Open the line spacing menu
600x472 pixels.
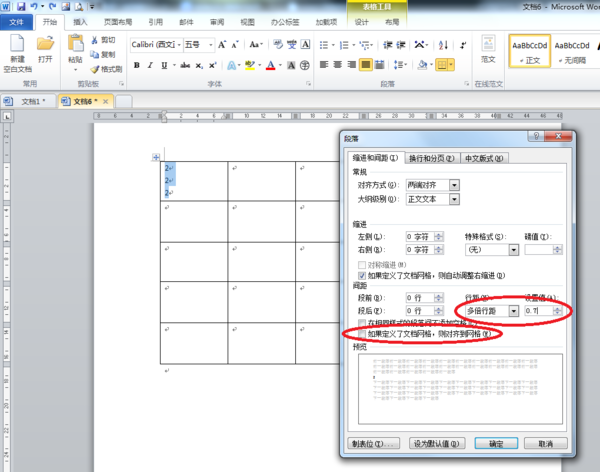coord(400,65)
